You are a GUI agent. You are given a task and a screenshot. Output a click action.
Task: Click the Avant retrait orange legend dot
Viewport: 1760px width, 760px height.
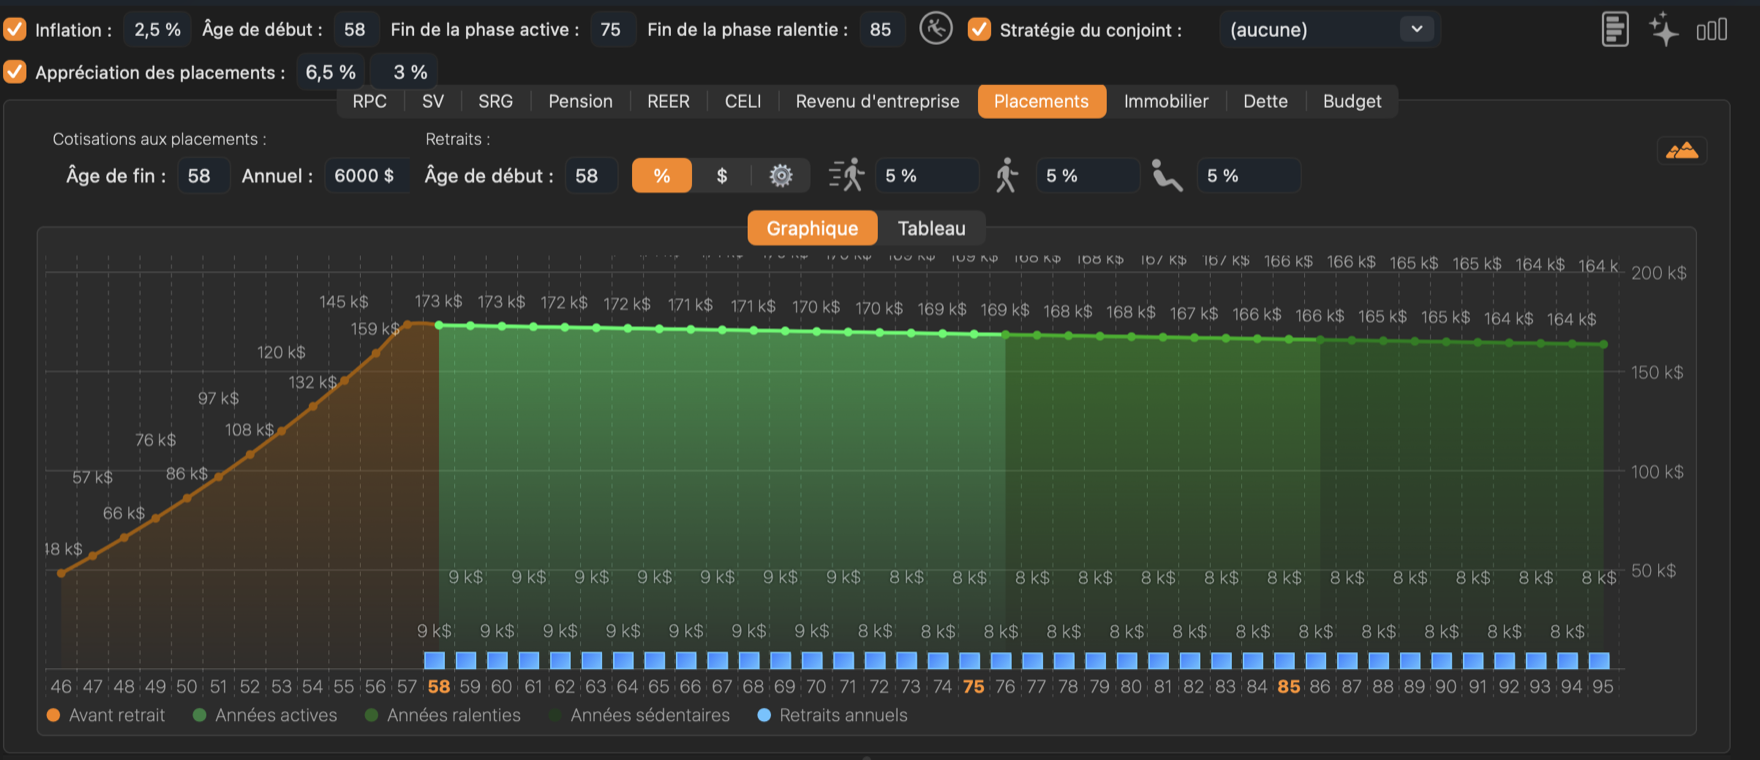click(53, 715)
